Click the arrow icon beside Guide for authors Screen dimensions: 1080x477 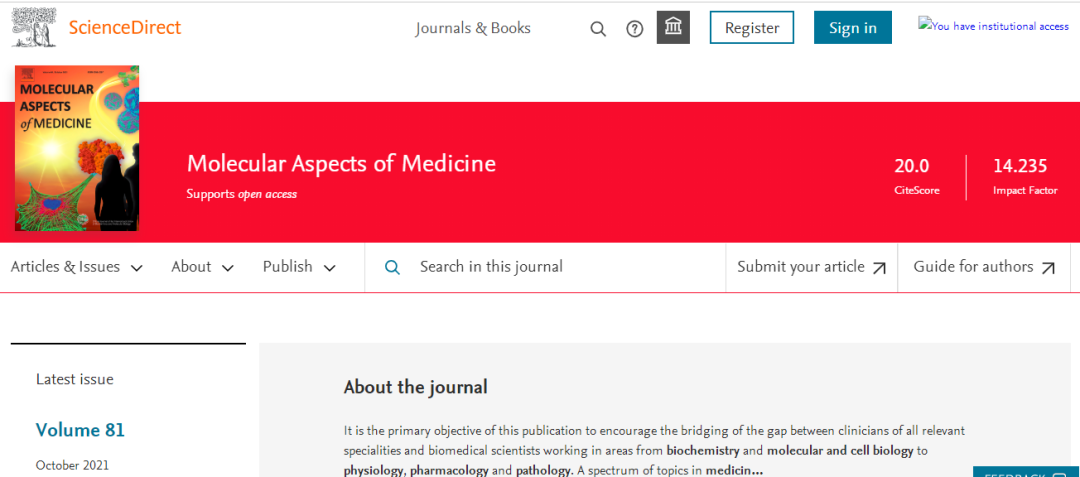(x=1048, y=268)
